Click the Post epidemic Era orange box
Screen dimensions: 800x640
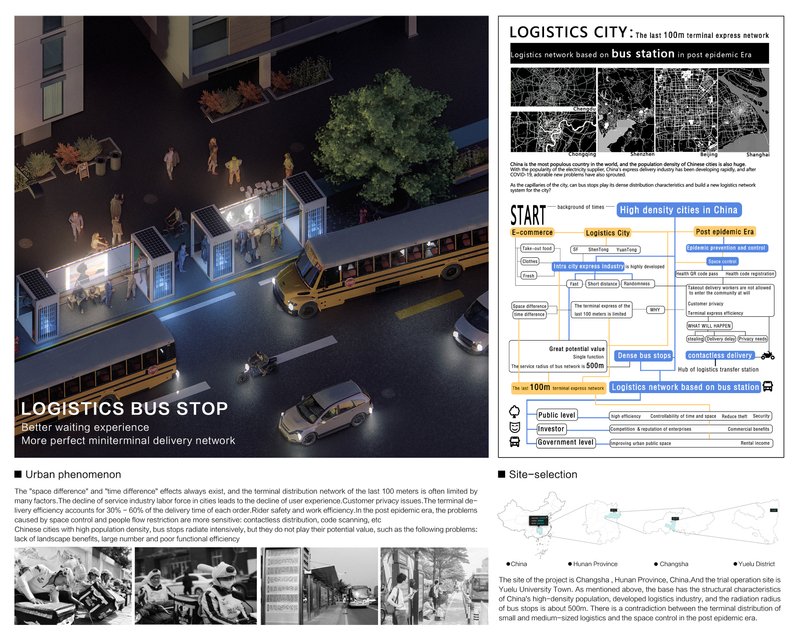(726, 232)
